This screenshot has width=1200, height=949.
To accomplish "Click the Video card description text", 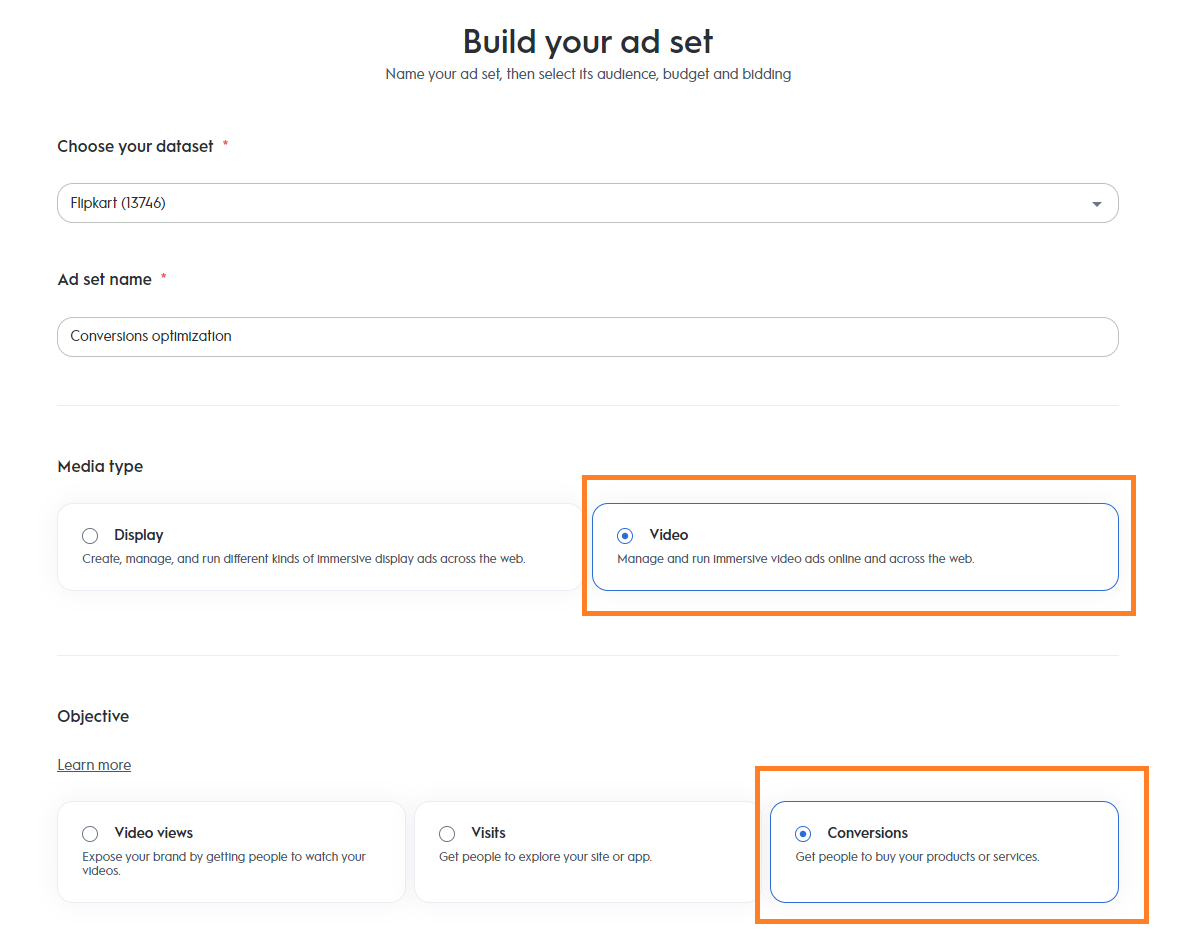I will pos(795,559).
